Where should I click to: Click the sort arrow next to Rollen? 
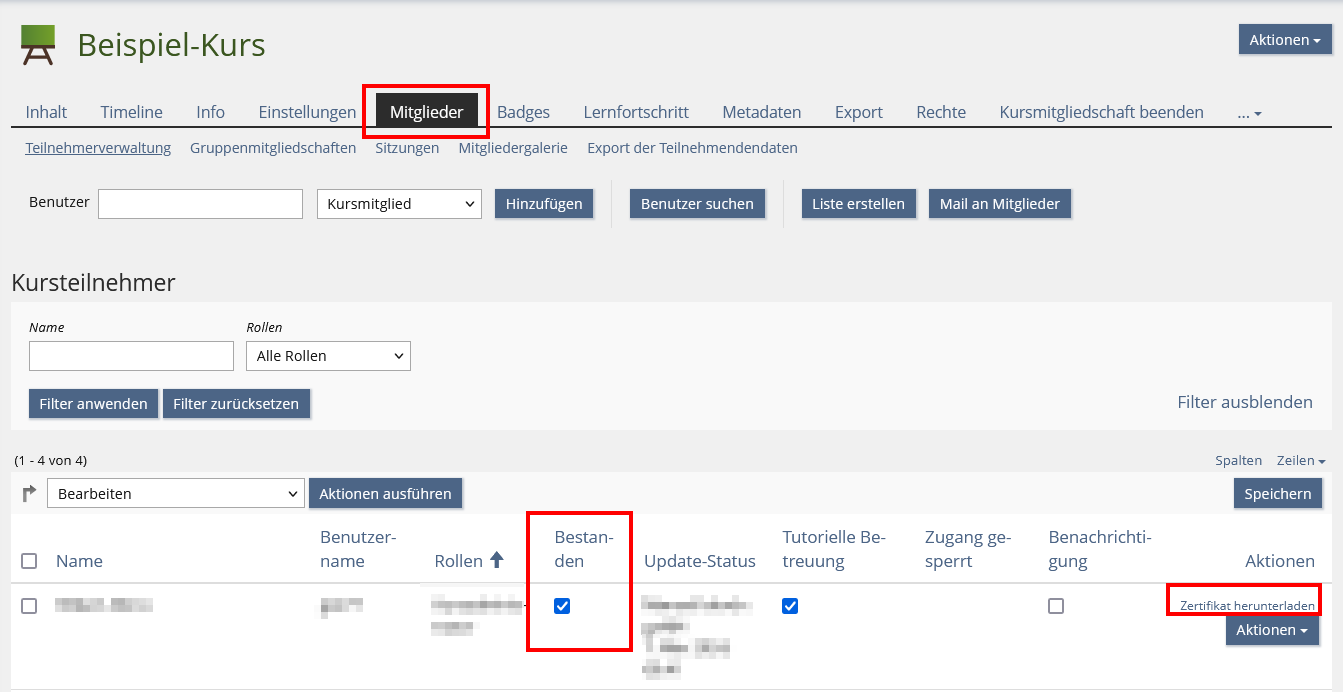tap(497, 561)
